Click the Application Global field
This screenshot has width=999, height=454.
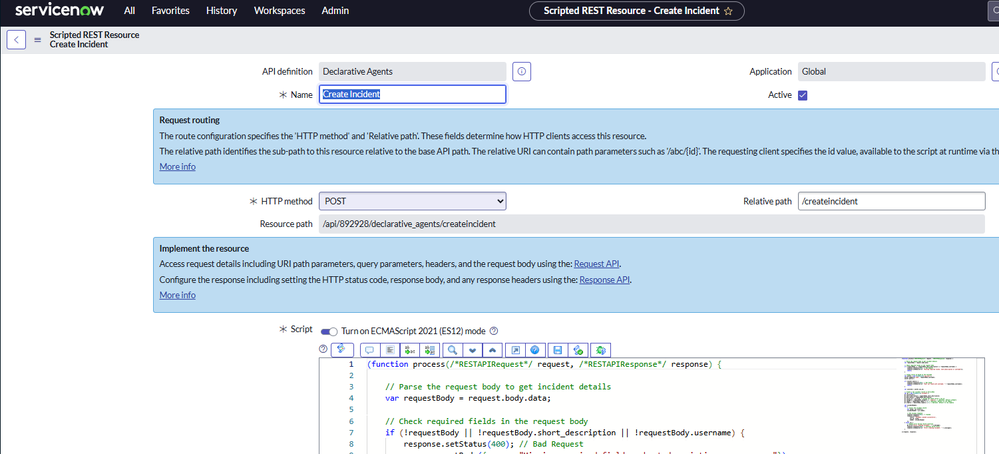pos(891,71)
